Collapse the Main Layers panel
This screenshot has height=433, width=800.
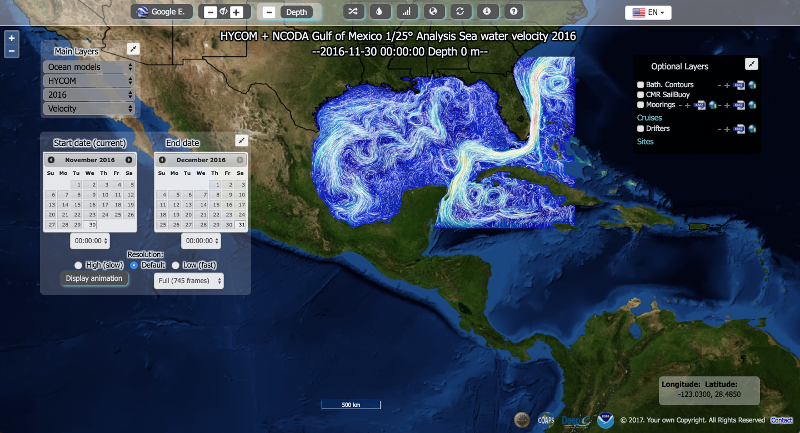(x=134, y=48)
